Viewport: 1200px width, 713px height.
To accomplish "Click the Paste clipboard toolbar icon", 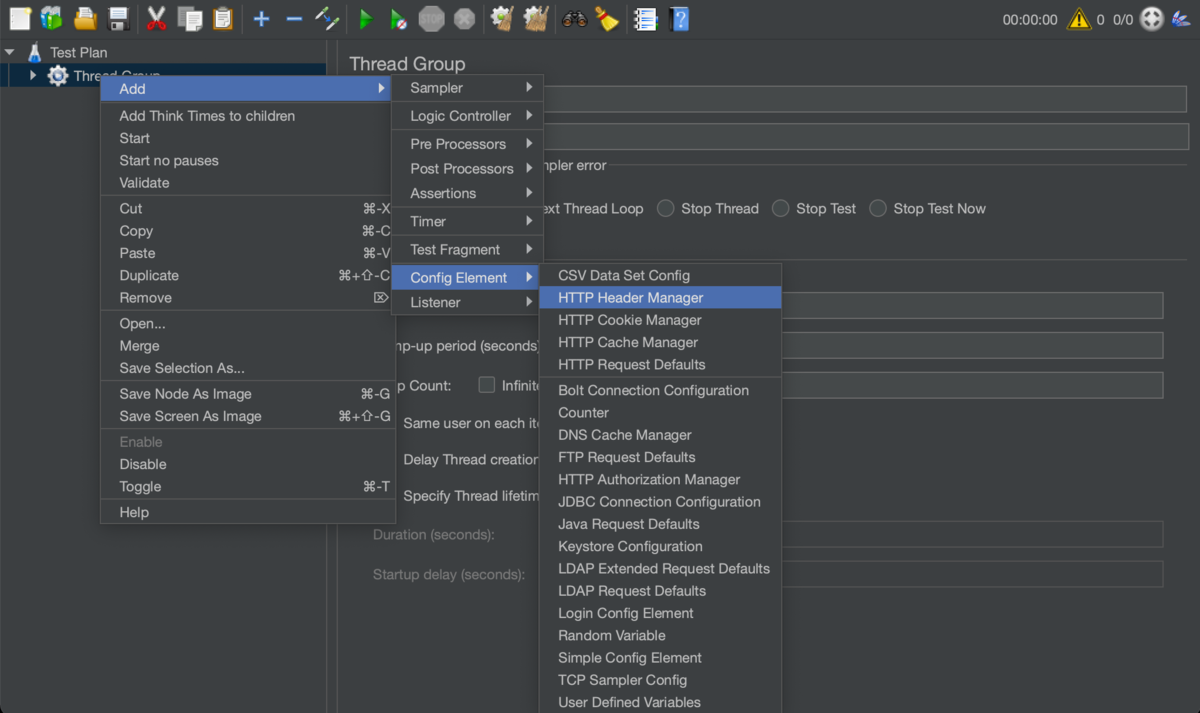I will [x=222, y=18].
